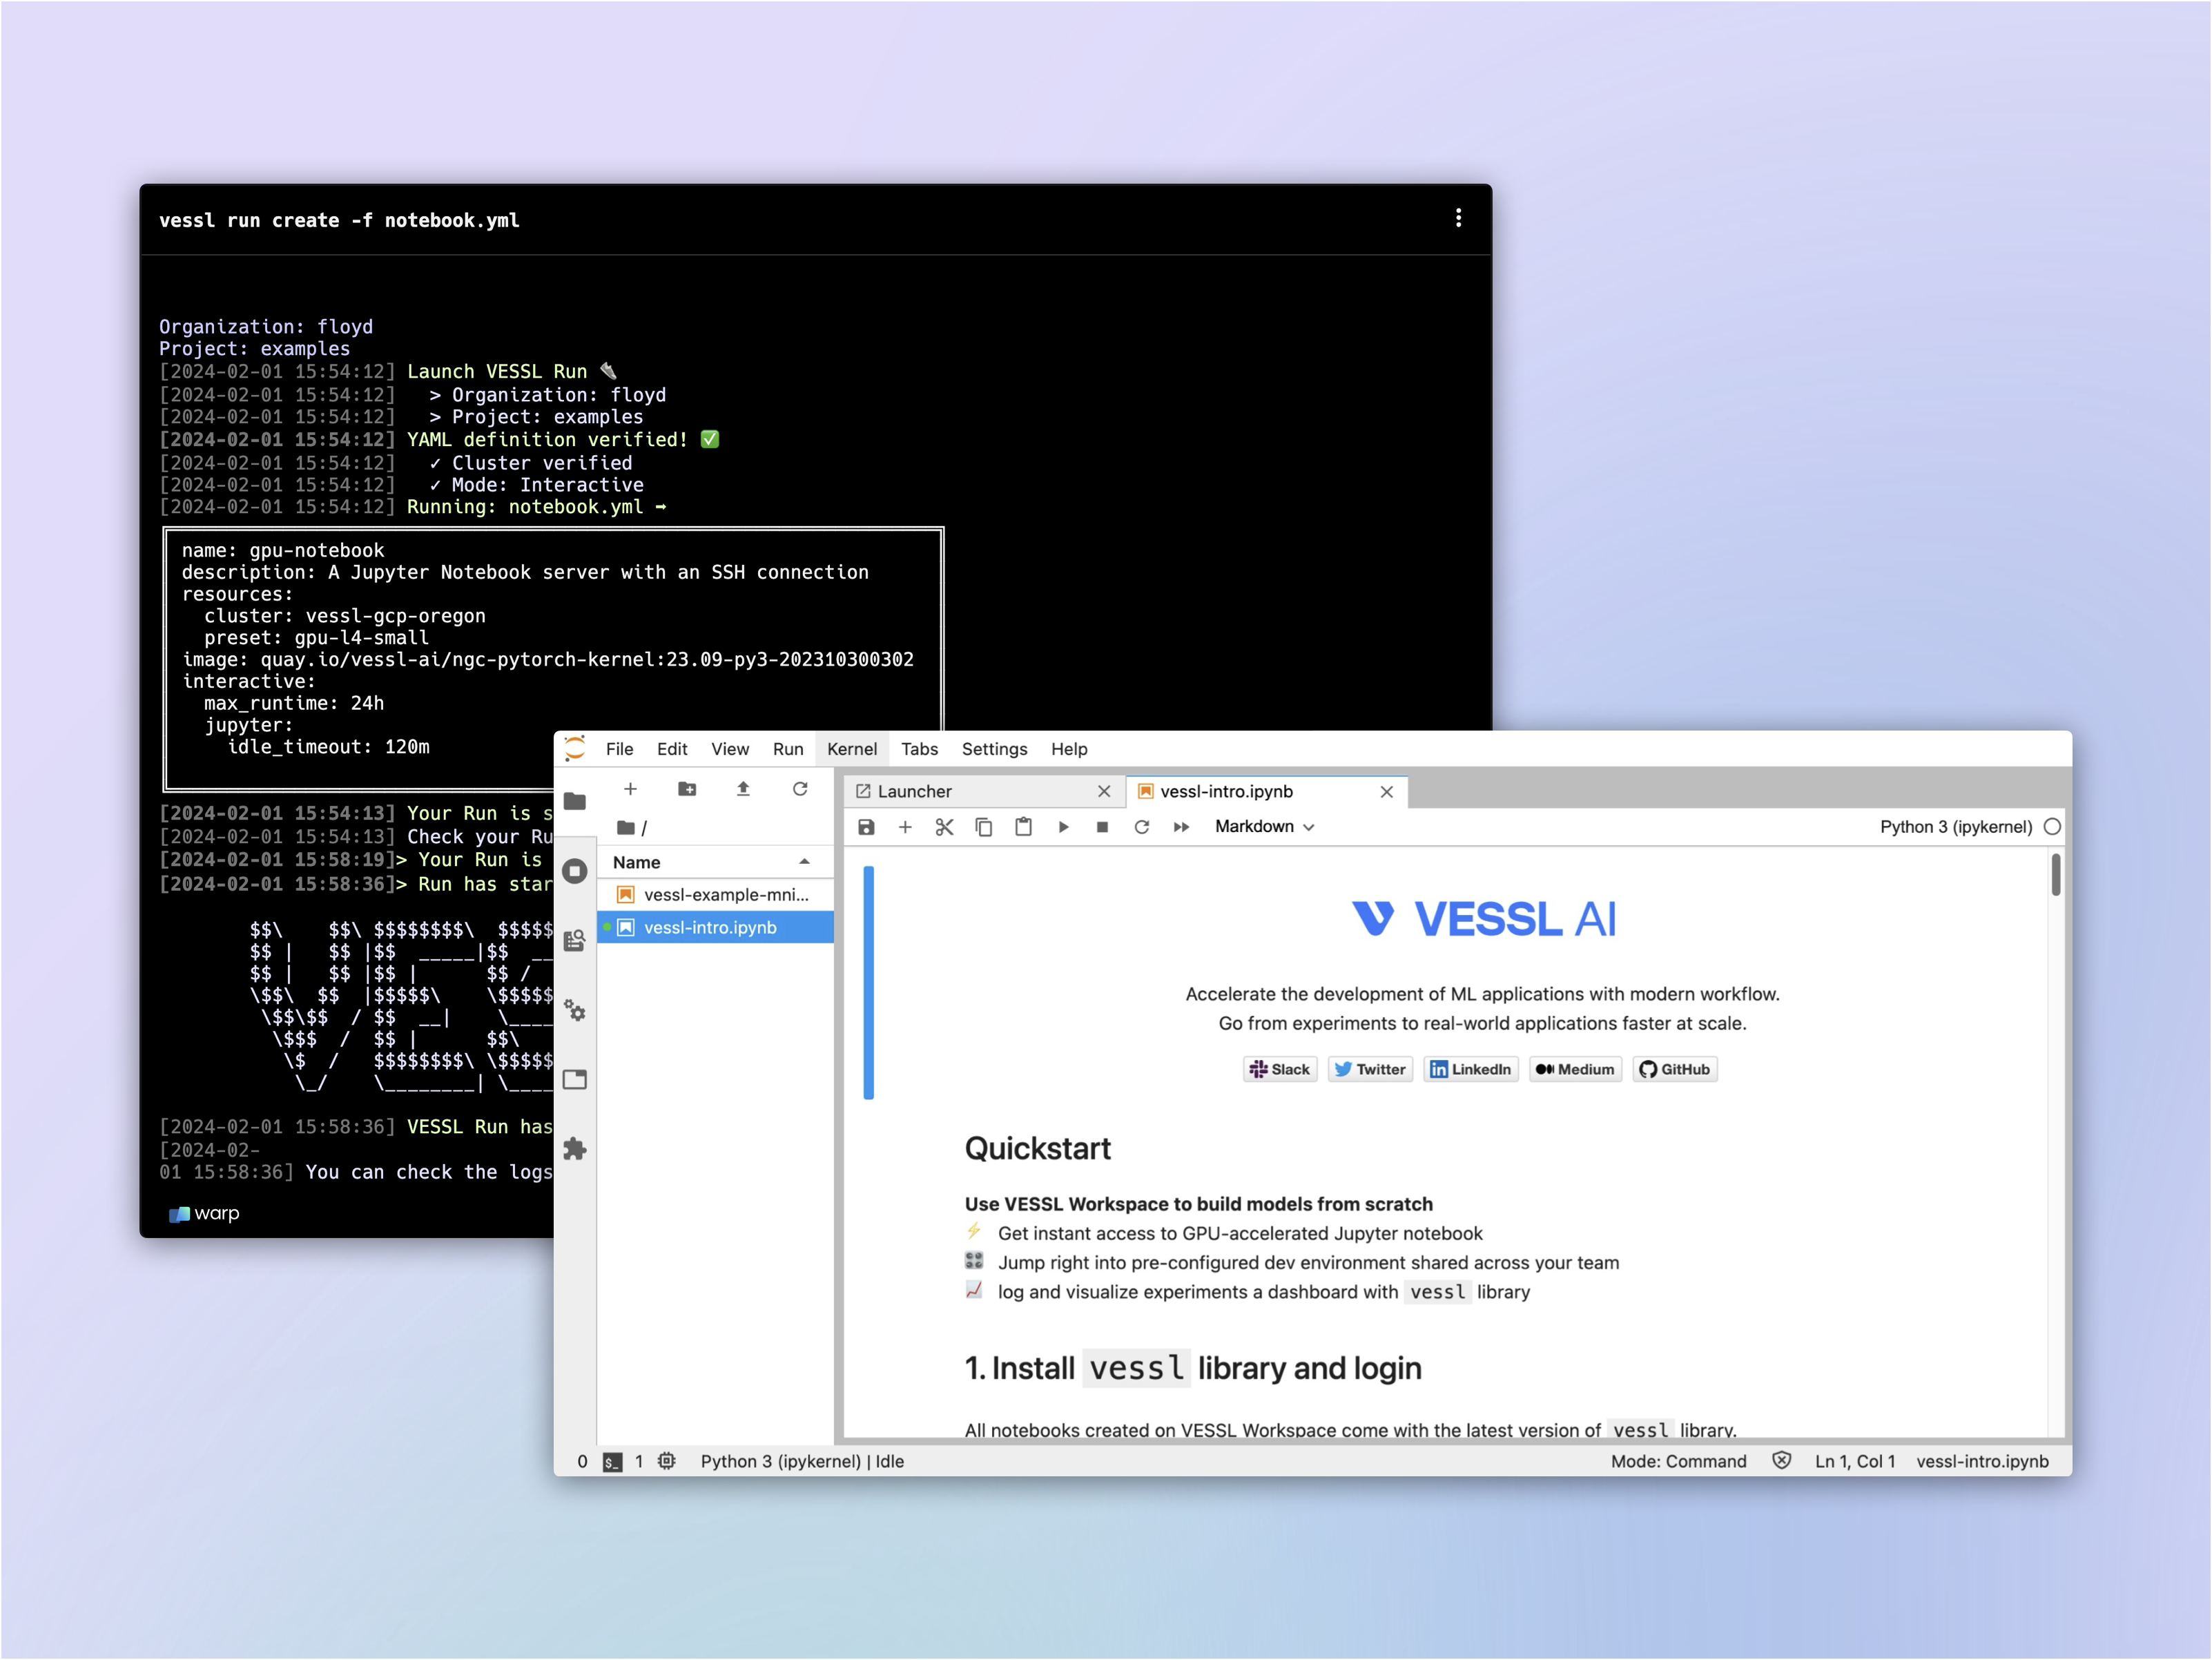Sort files by clicking the Name column arrow
Image resolution: width=2212 pixels, height=1660 pixels.
pos(804,862)
